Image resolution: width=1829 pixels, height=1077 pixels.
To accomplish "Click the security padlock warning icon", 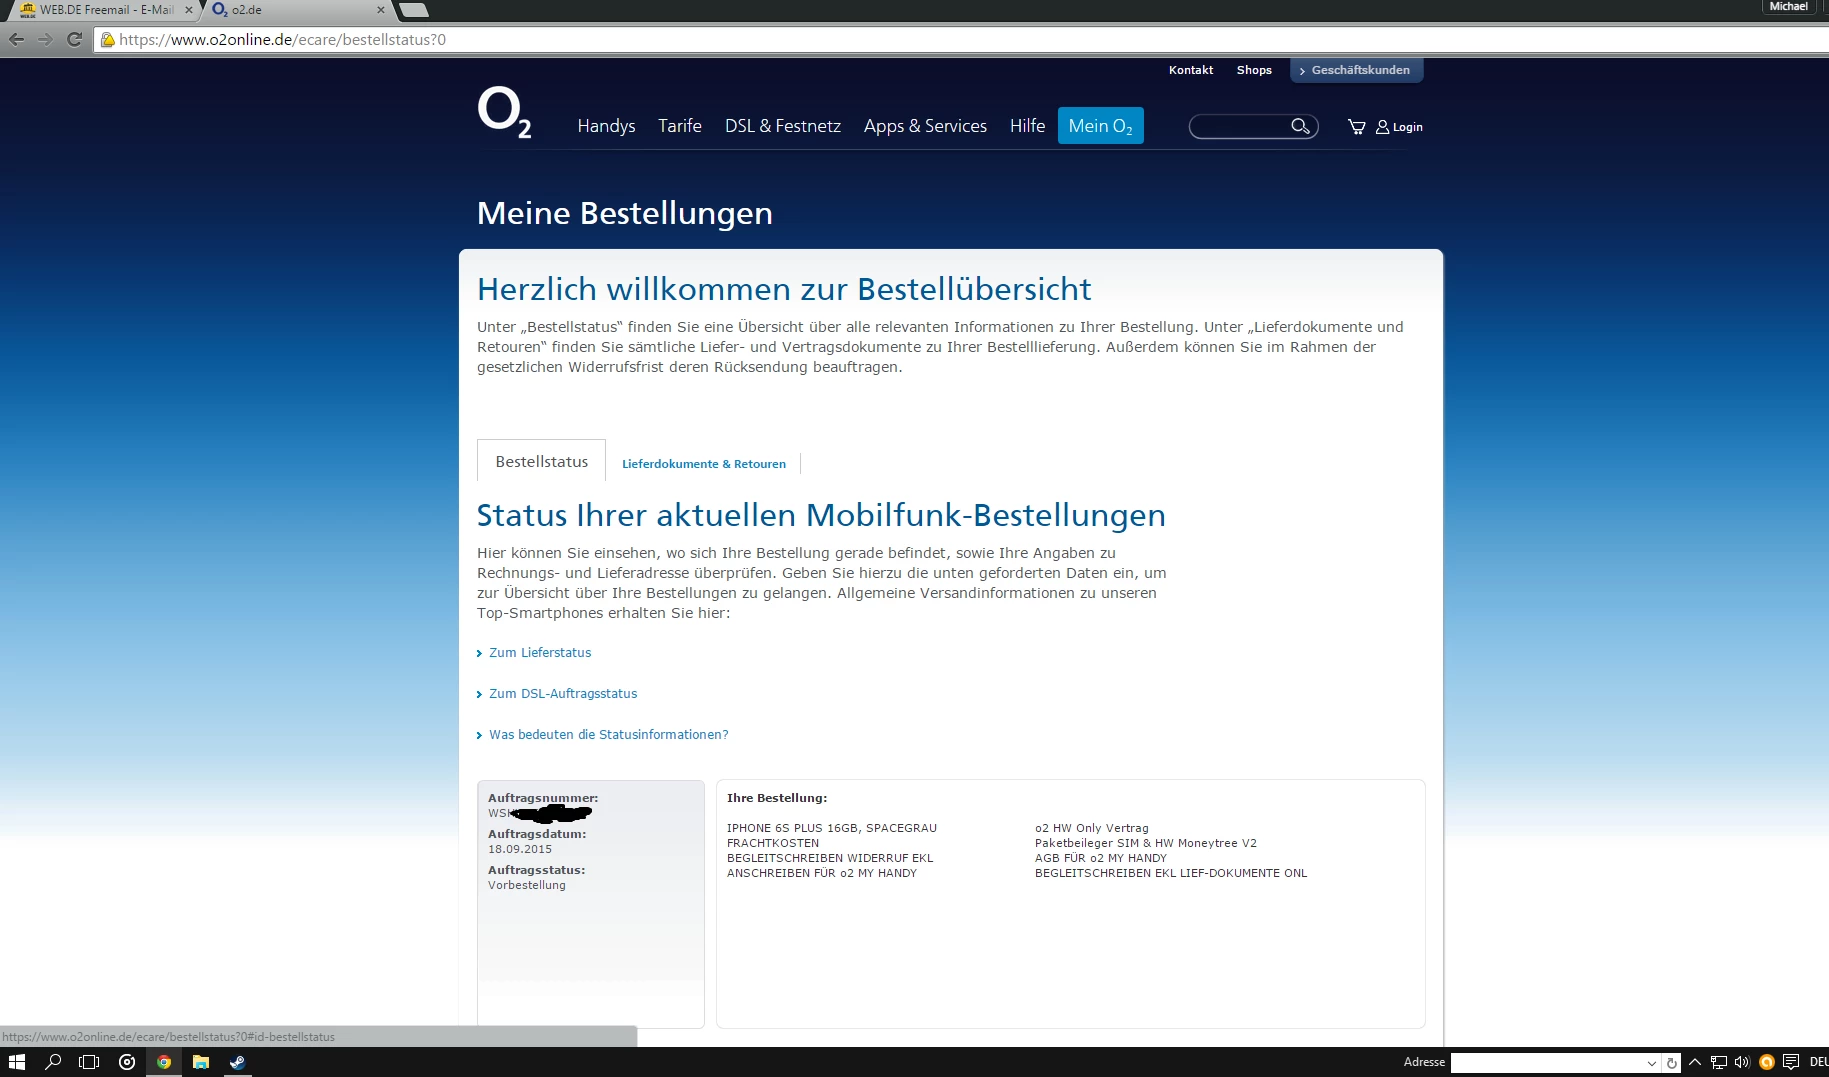I will [108, 40].
